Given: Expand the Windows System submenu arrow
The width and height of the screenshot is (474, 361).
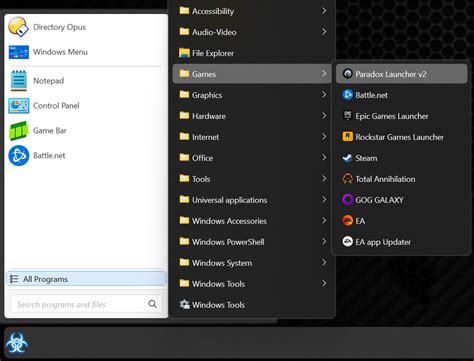Looking at the screenshot, I should pyautogui.click(x=324, y=263).
